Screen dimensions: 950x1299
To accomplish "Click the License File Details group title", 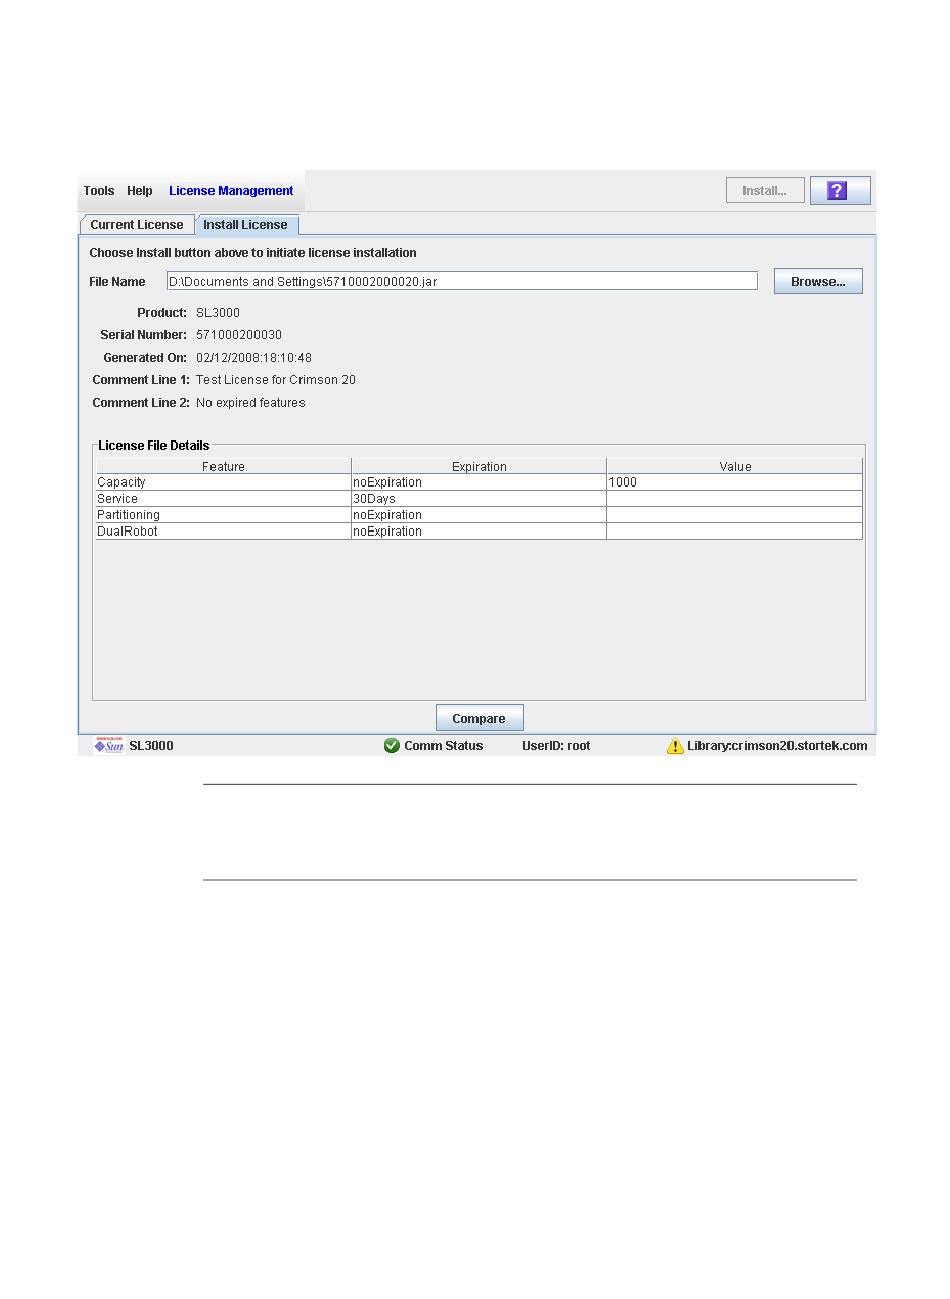I will (154, 446).
